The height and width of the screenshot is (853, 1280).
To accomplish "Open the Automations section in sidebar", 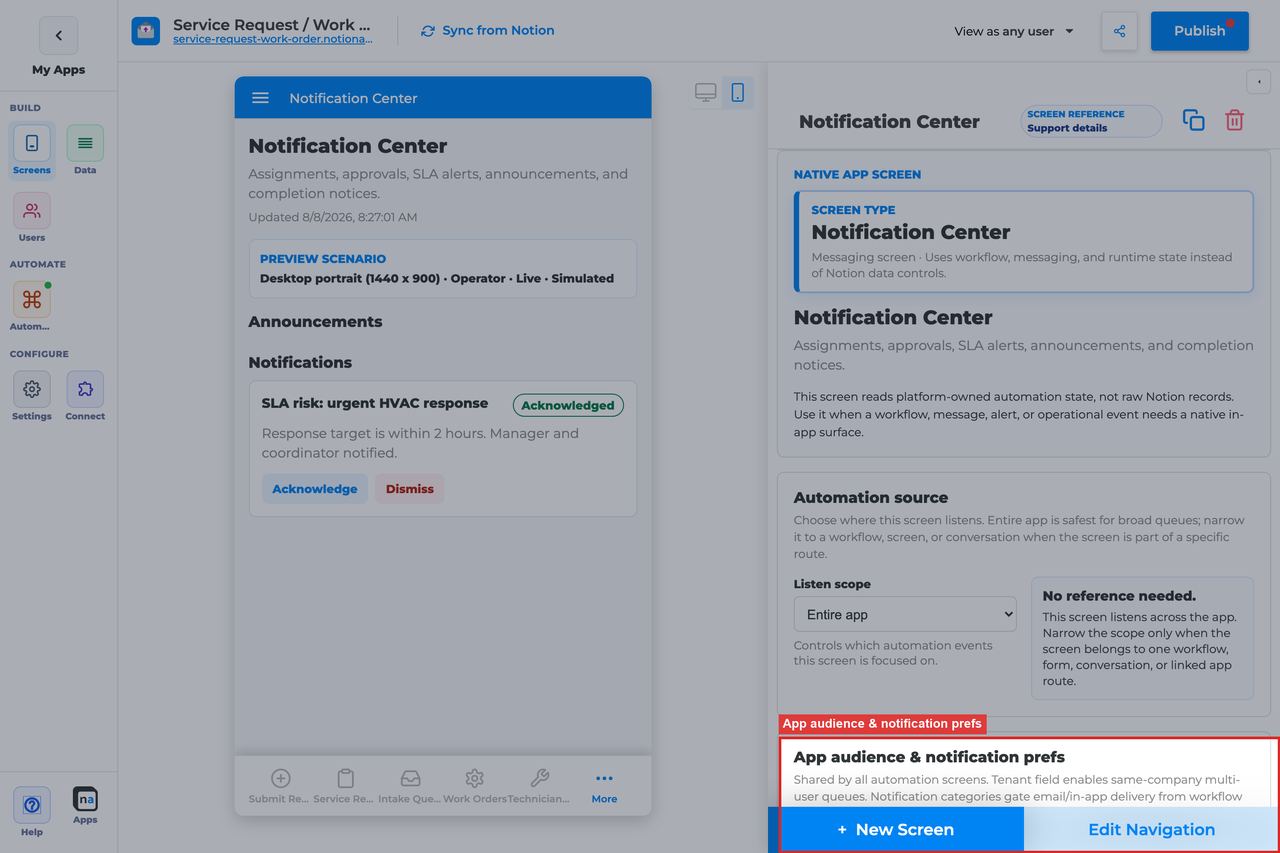I will [x=32, y=307].
